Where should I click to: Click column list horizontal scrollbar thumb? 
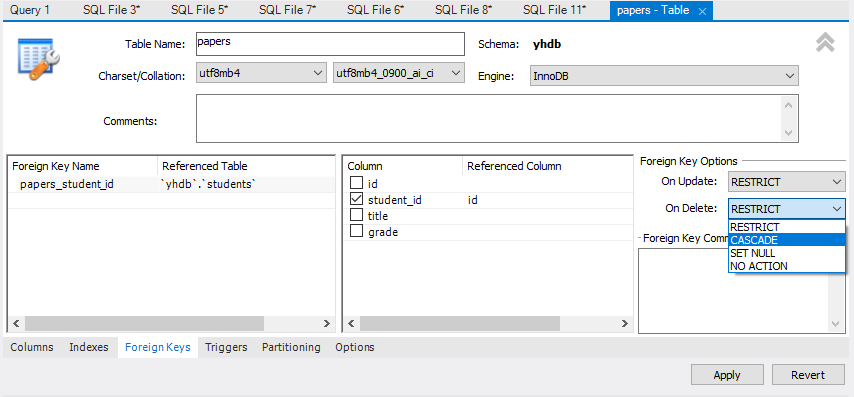[x=460, y=323]
